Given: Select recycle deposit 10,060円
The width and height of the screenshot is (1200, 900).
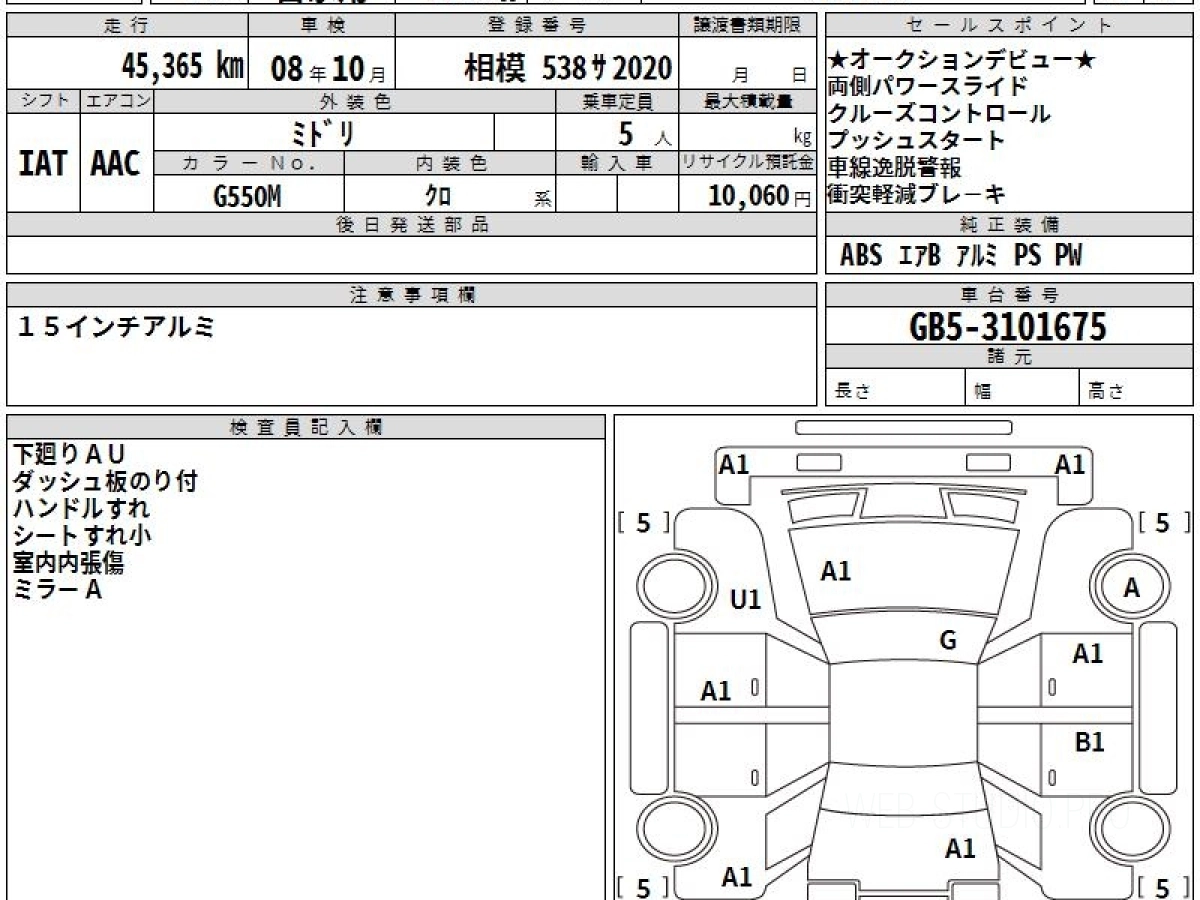Looking at the screenshot, I should pos(759,196).
